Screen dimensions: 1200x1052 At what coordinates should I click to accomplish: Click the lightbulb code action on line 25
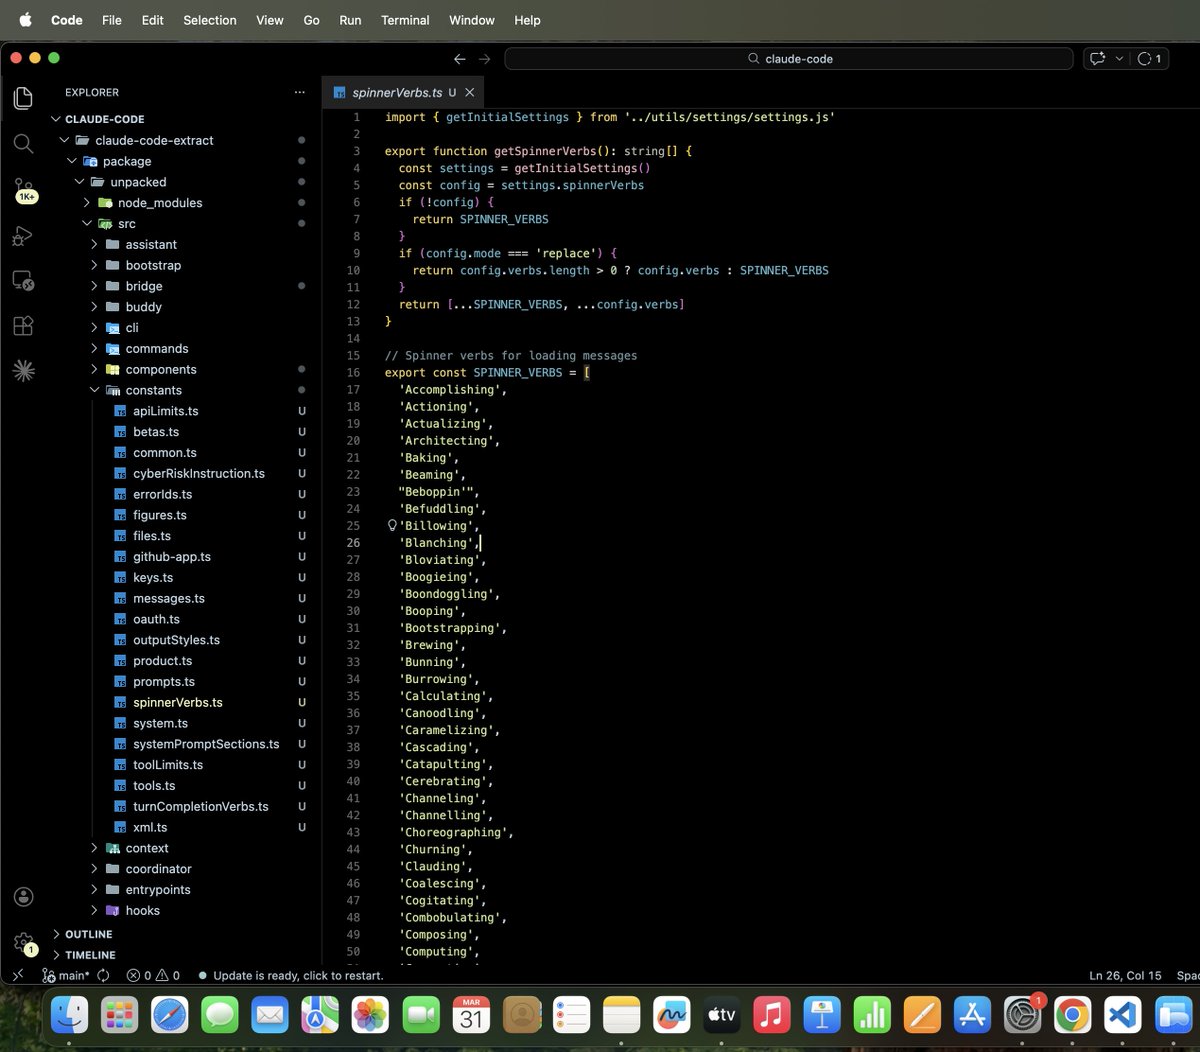pyautogui.click(x=392, y=526)
